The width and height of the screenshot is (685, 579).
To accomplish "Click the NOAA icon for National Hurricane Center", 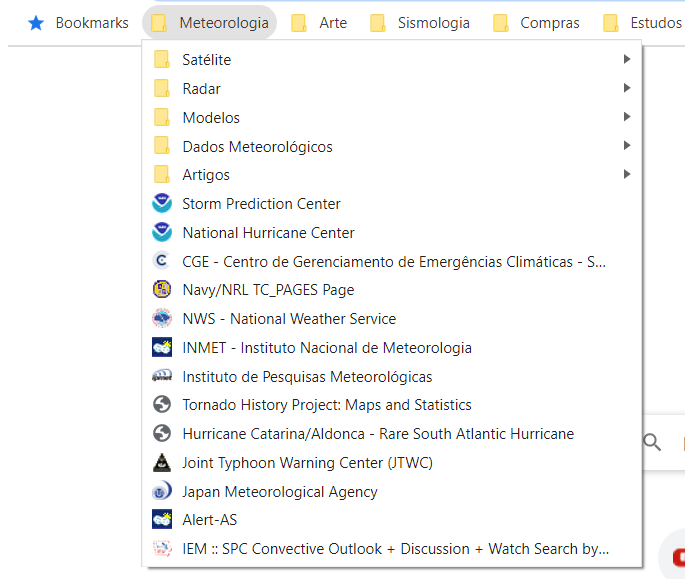I will click(162, 232).
